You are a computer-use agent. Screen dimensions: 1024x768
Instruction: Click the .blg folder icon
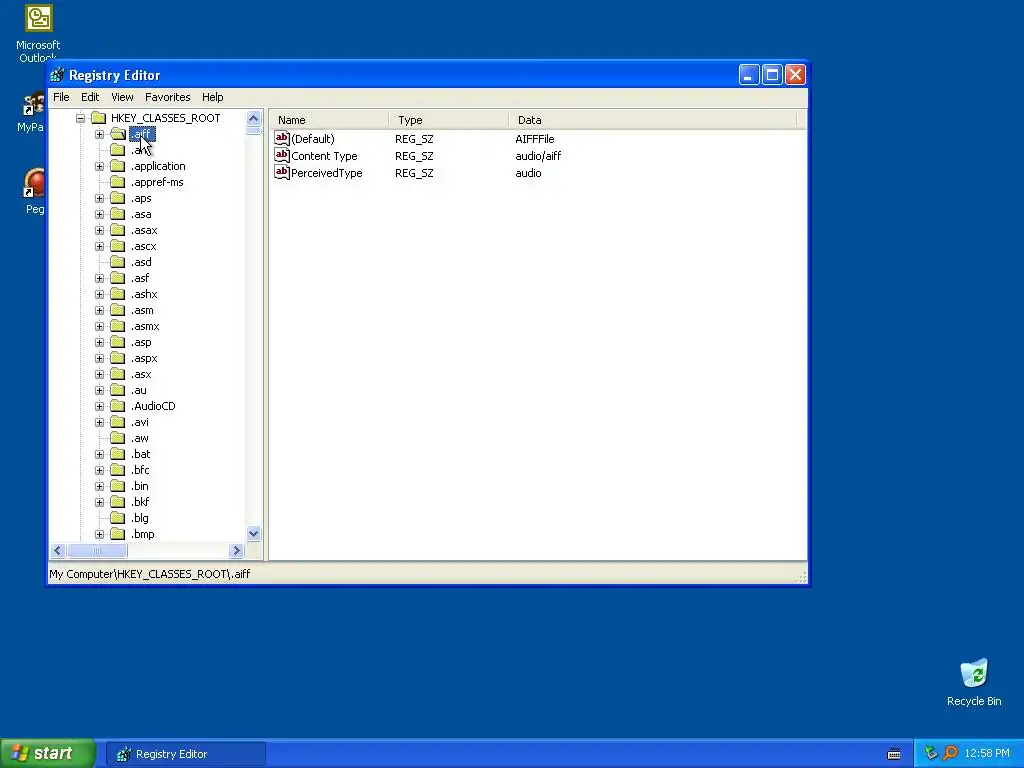[x=118, y=518]
